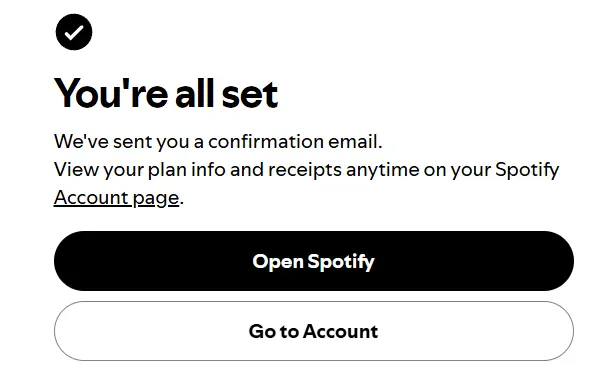
Task: Open Spotify using the black button
Action: tap(314, 261)
